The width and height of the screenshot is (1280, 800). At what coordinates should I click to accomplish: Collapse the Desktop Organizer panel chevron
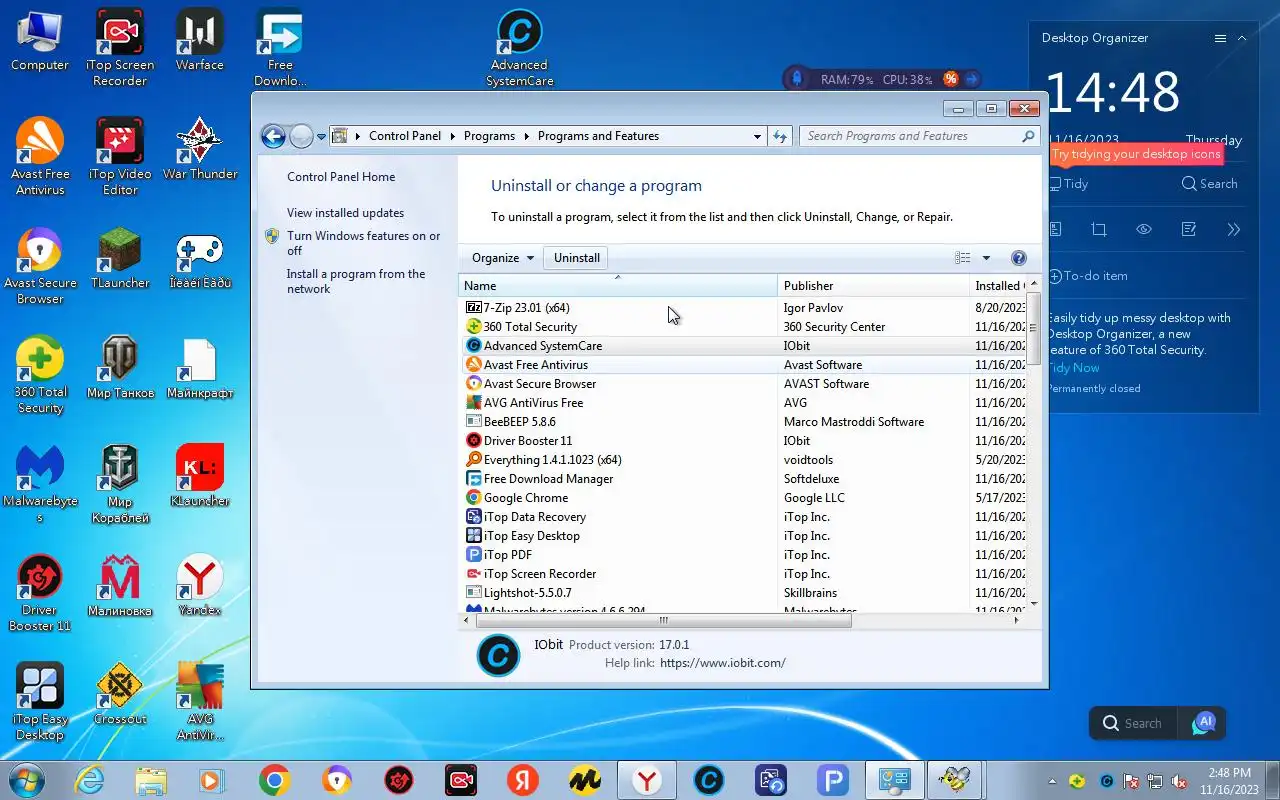(1242, 38)
